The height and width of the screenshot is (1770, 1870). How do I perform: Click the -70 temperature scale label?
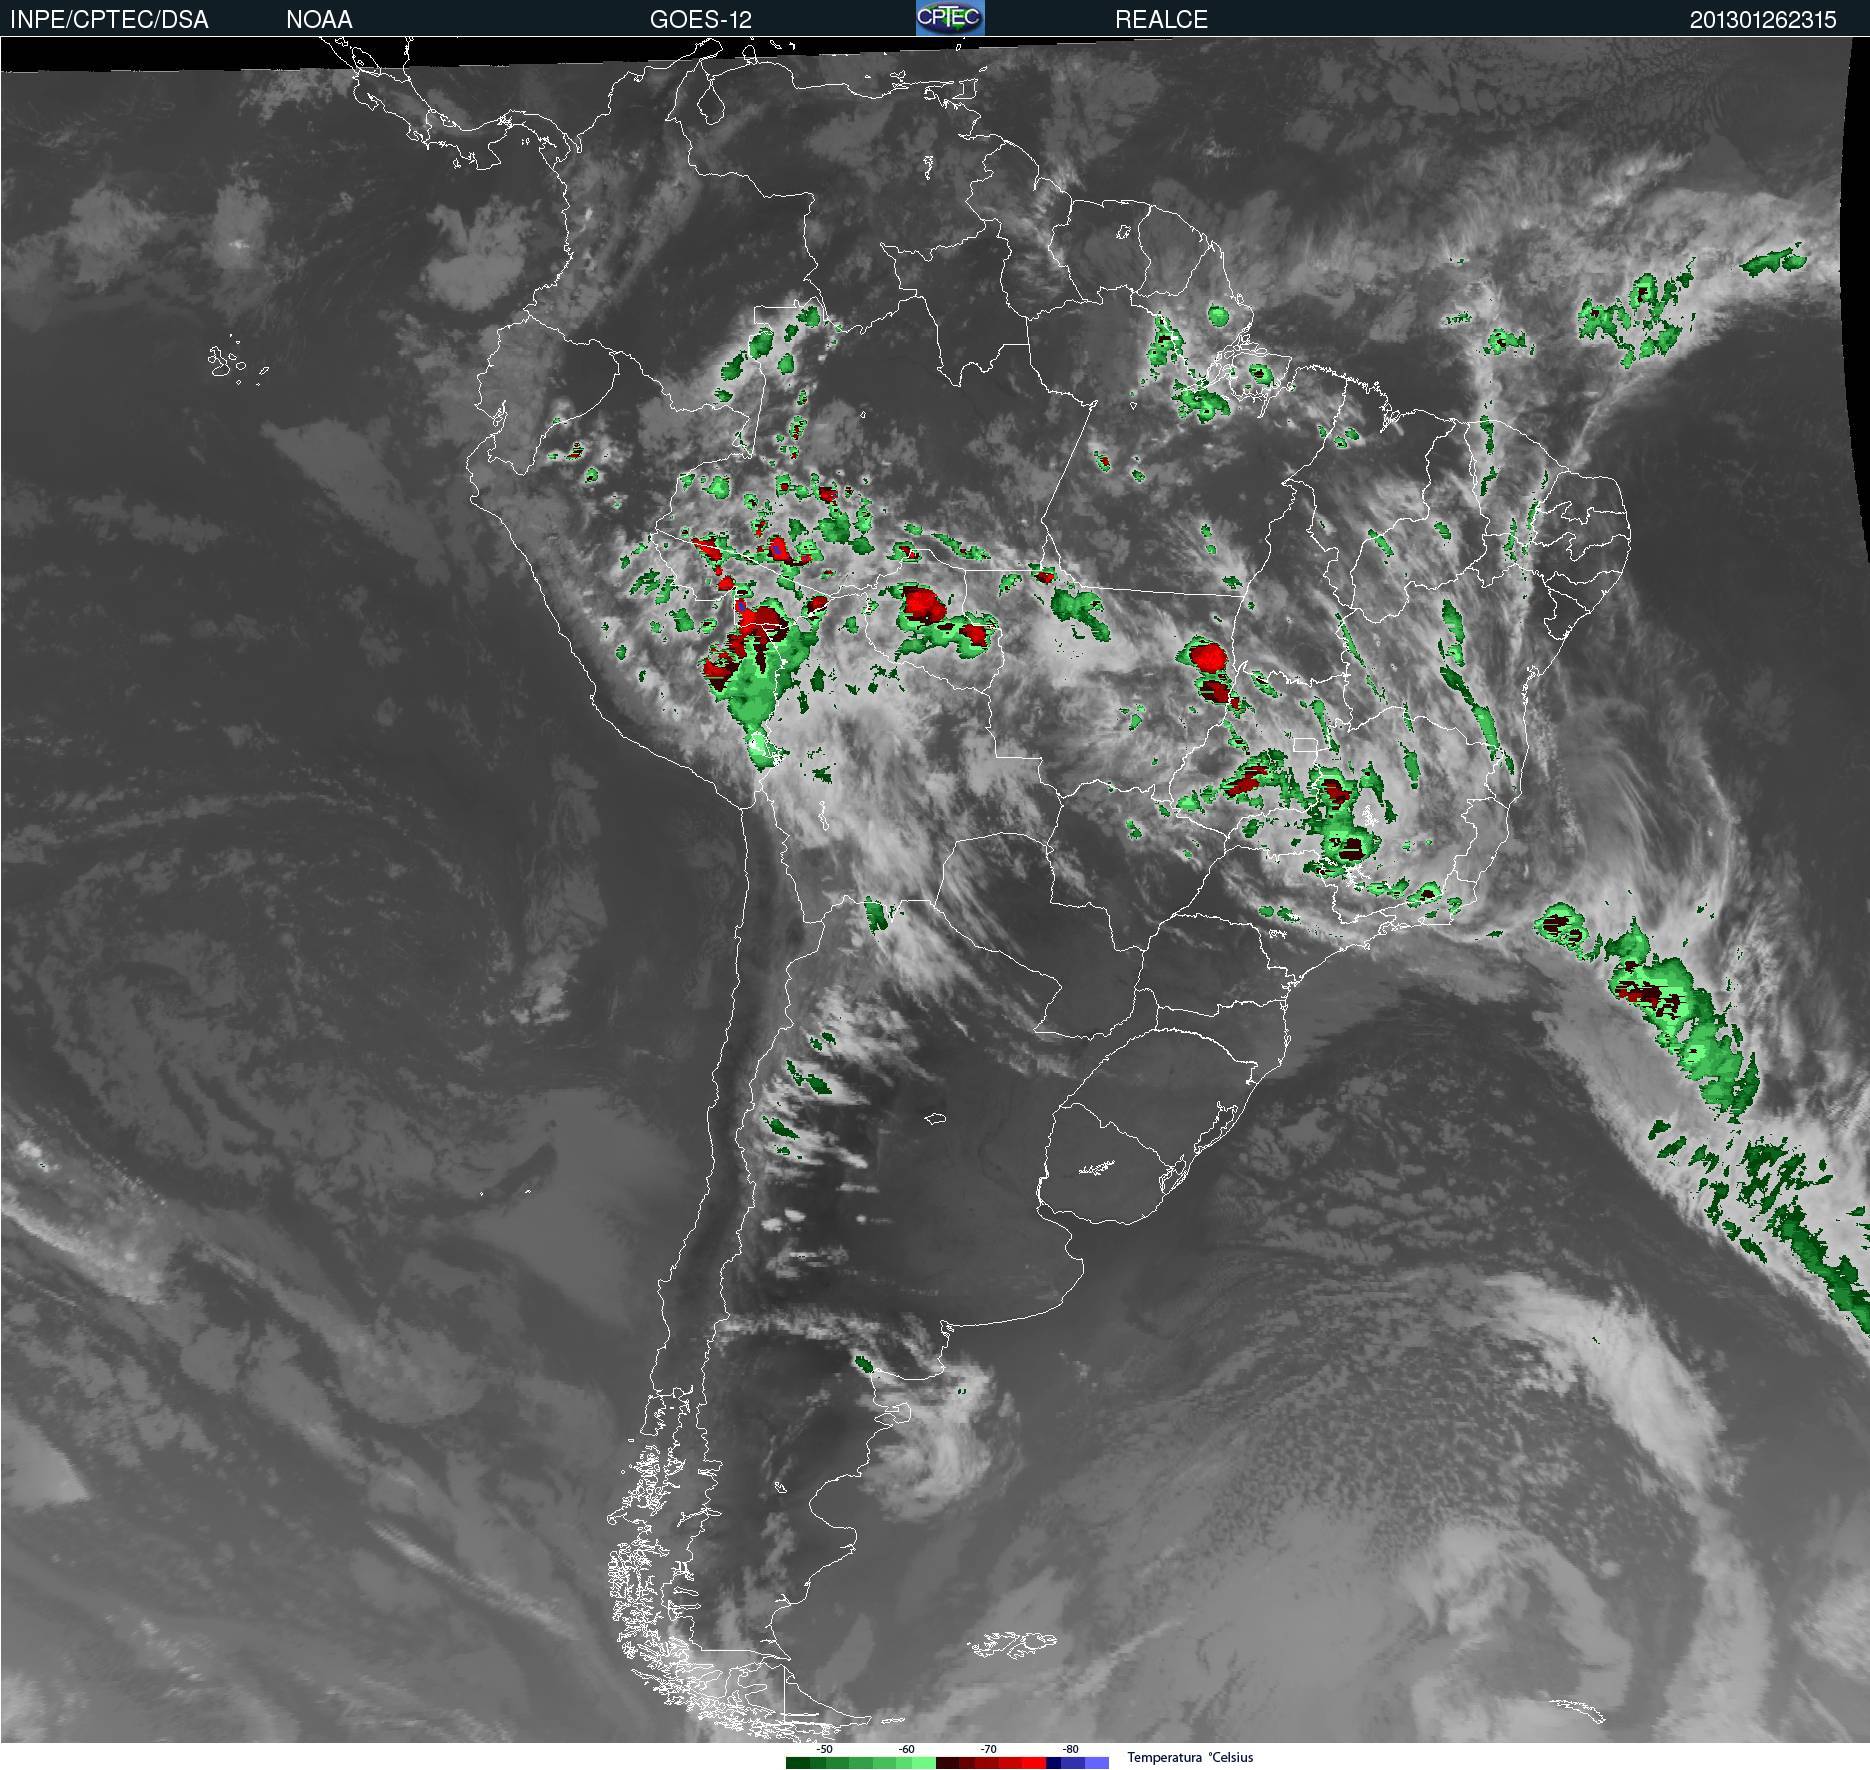pos(988,1749)
